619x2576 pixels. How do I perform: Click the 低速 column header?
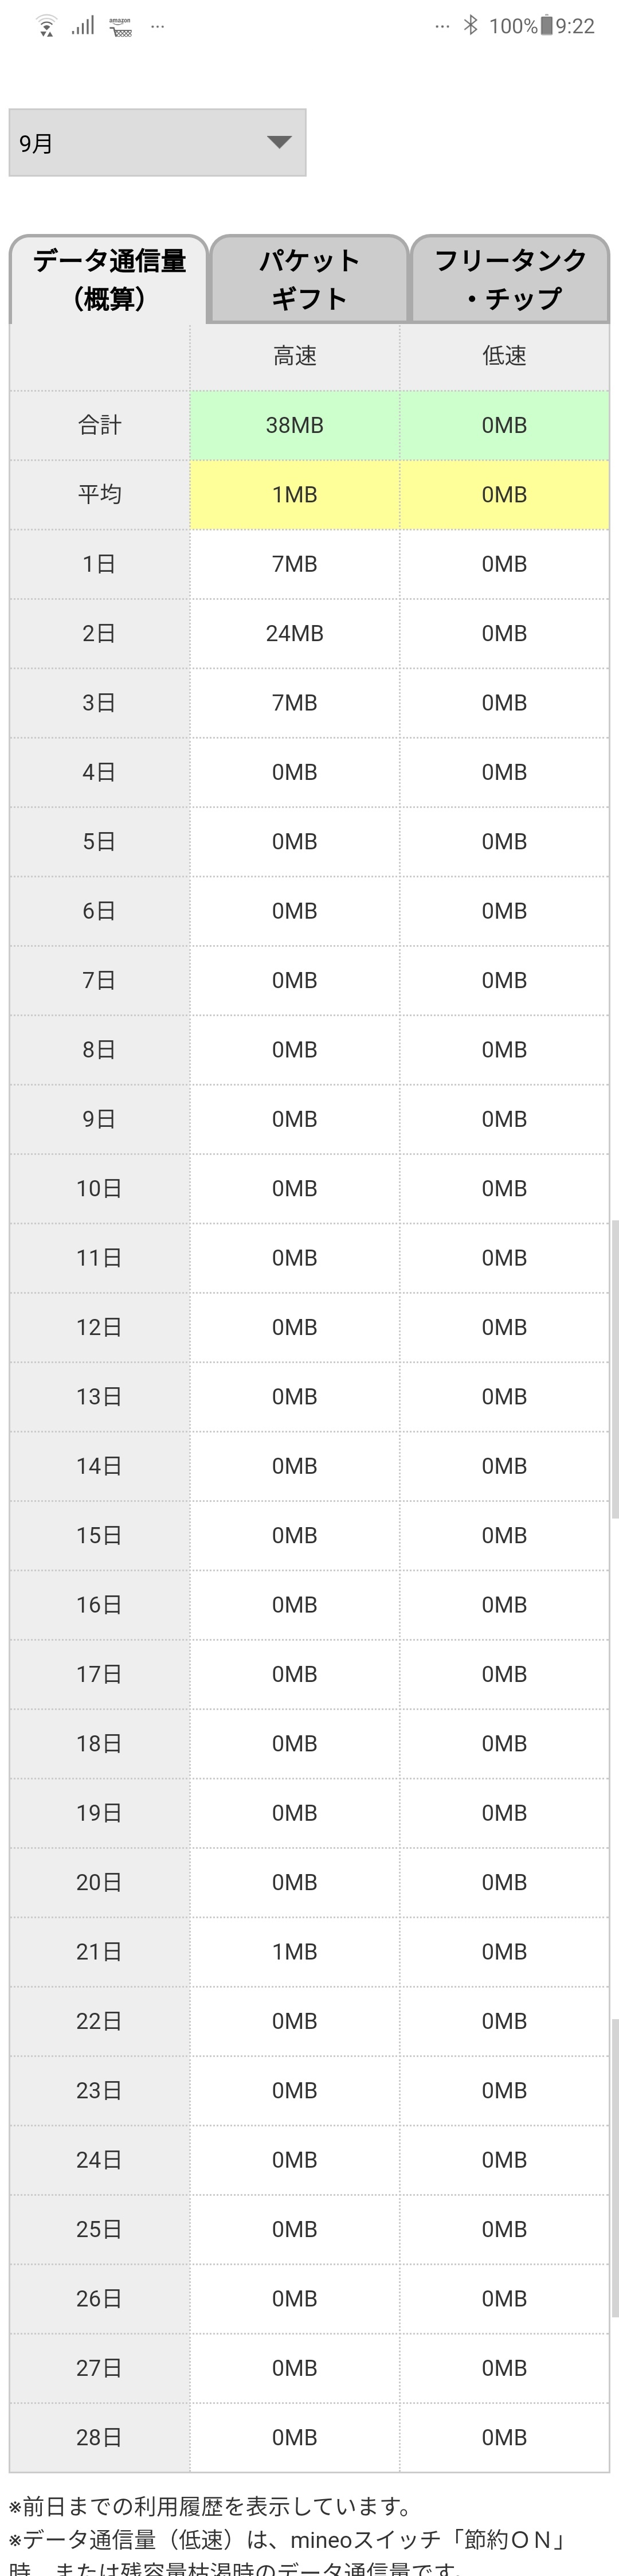point(504,356)
